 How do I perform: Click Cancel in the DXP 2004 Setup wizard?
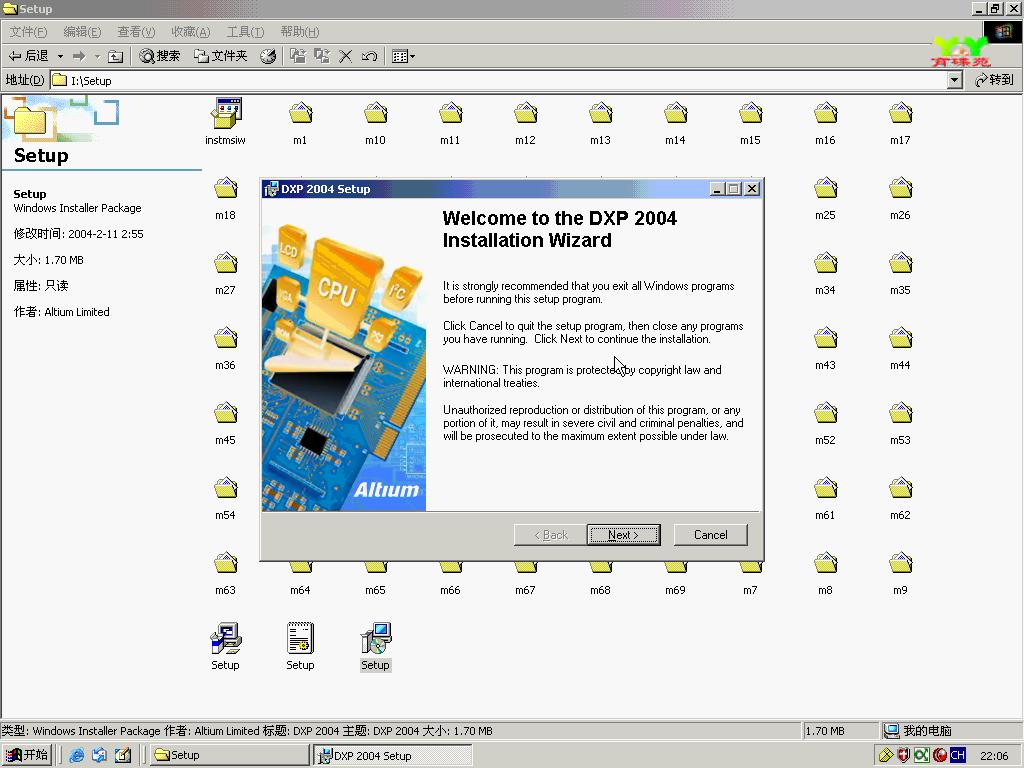(711, 535)
